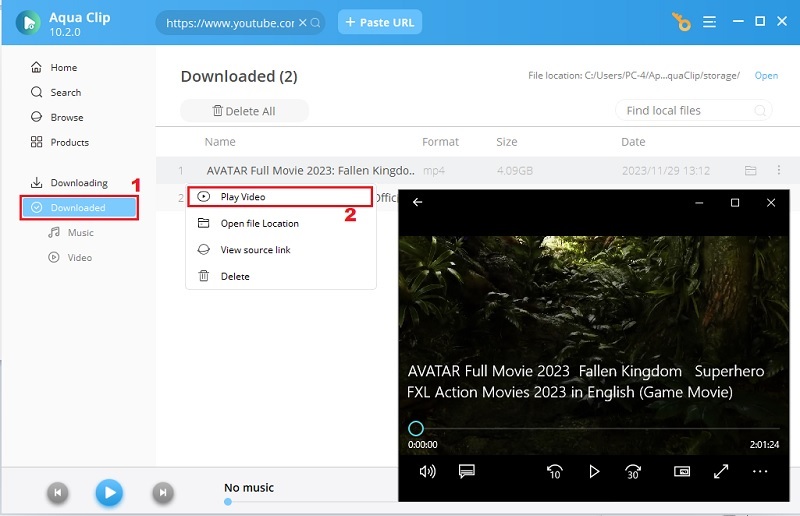Click the Aqua Clip logo icon
The height and width of the screenshot is (516, 800).
(x=28, y=22)
